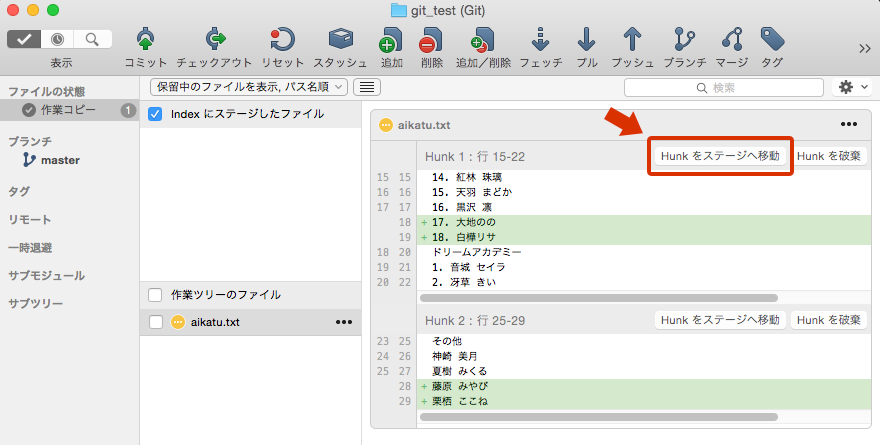Click the list view mode button
The image size is (880, 445).
point(366,87)
